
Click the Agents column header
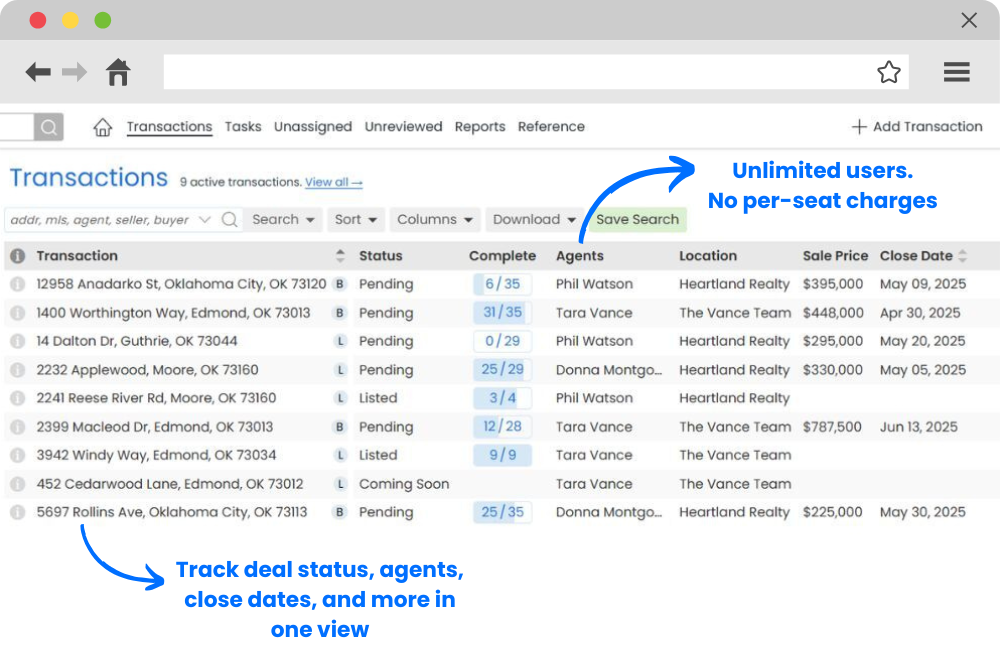point(580,256)
